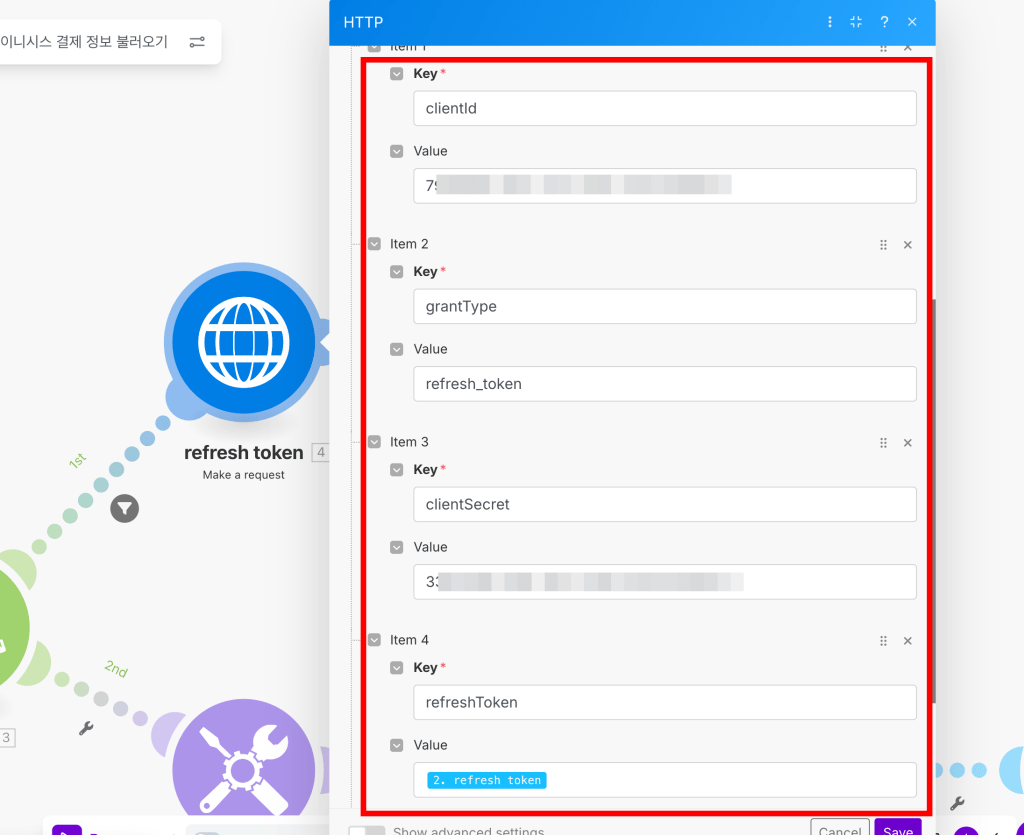This screenshot has height=835, width=1024.
Task: Click the Cancel button
Action: pyautogui.click(x=839, y=829)
